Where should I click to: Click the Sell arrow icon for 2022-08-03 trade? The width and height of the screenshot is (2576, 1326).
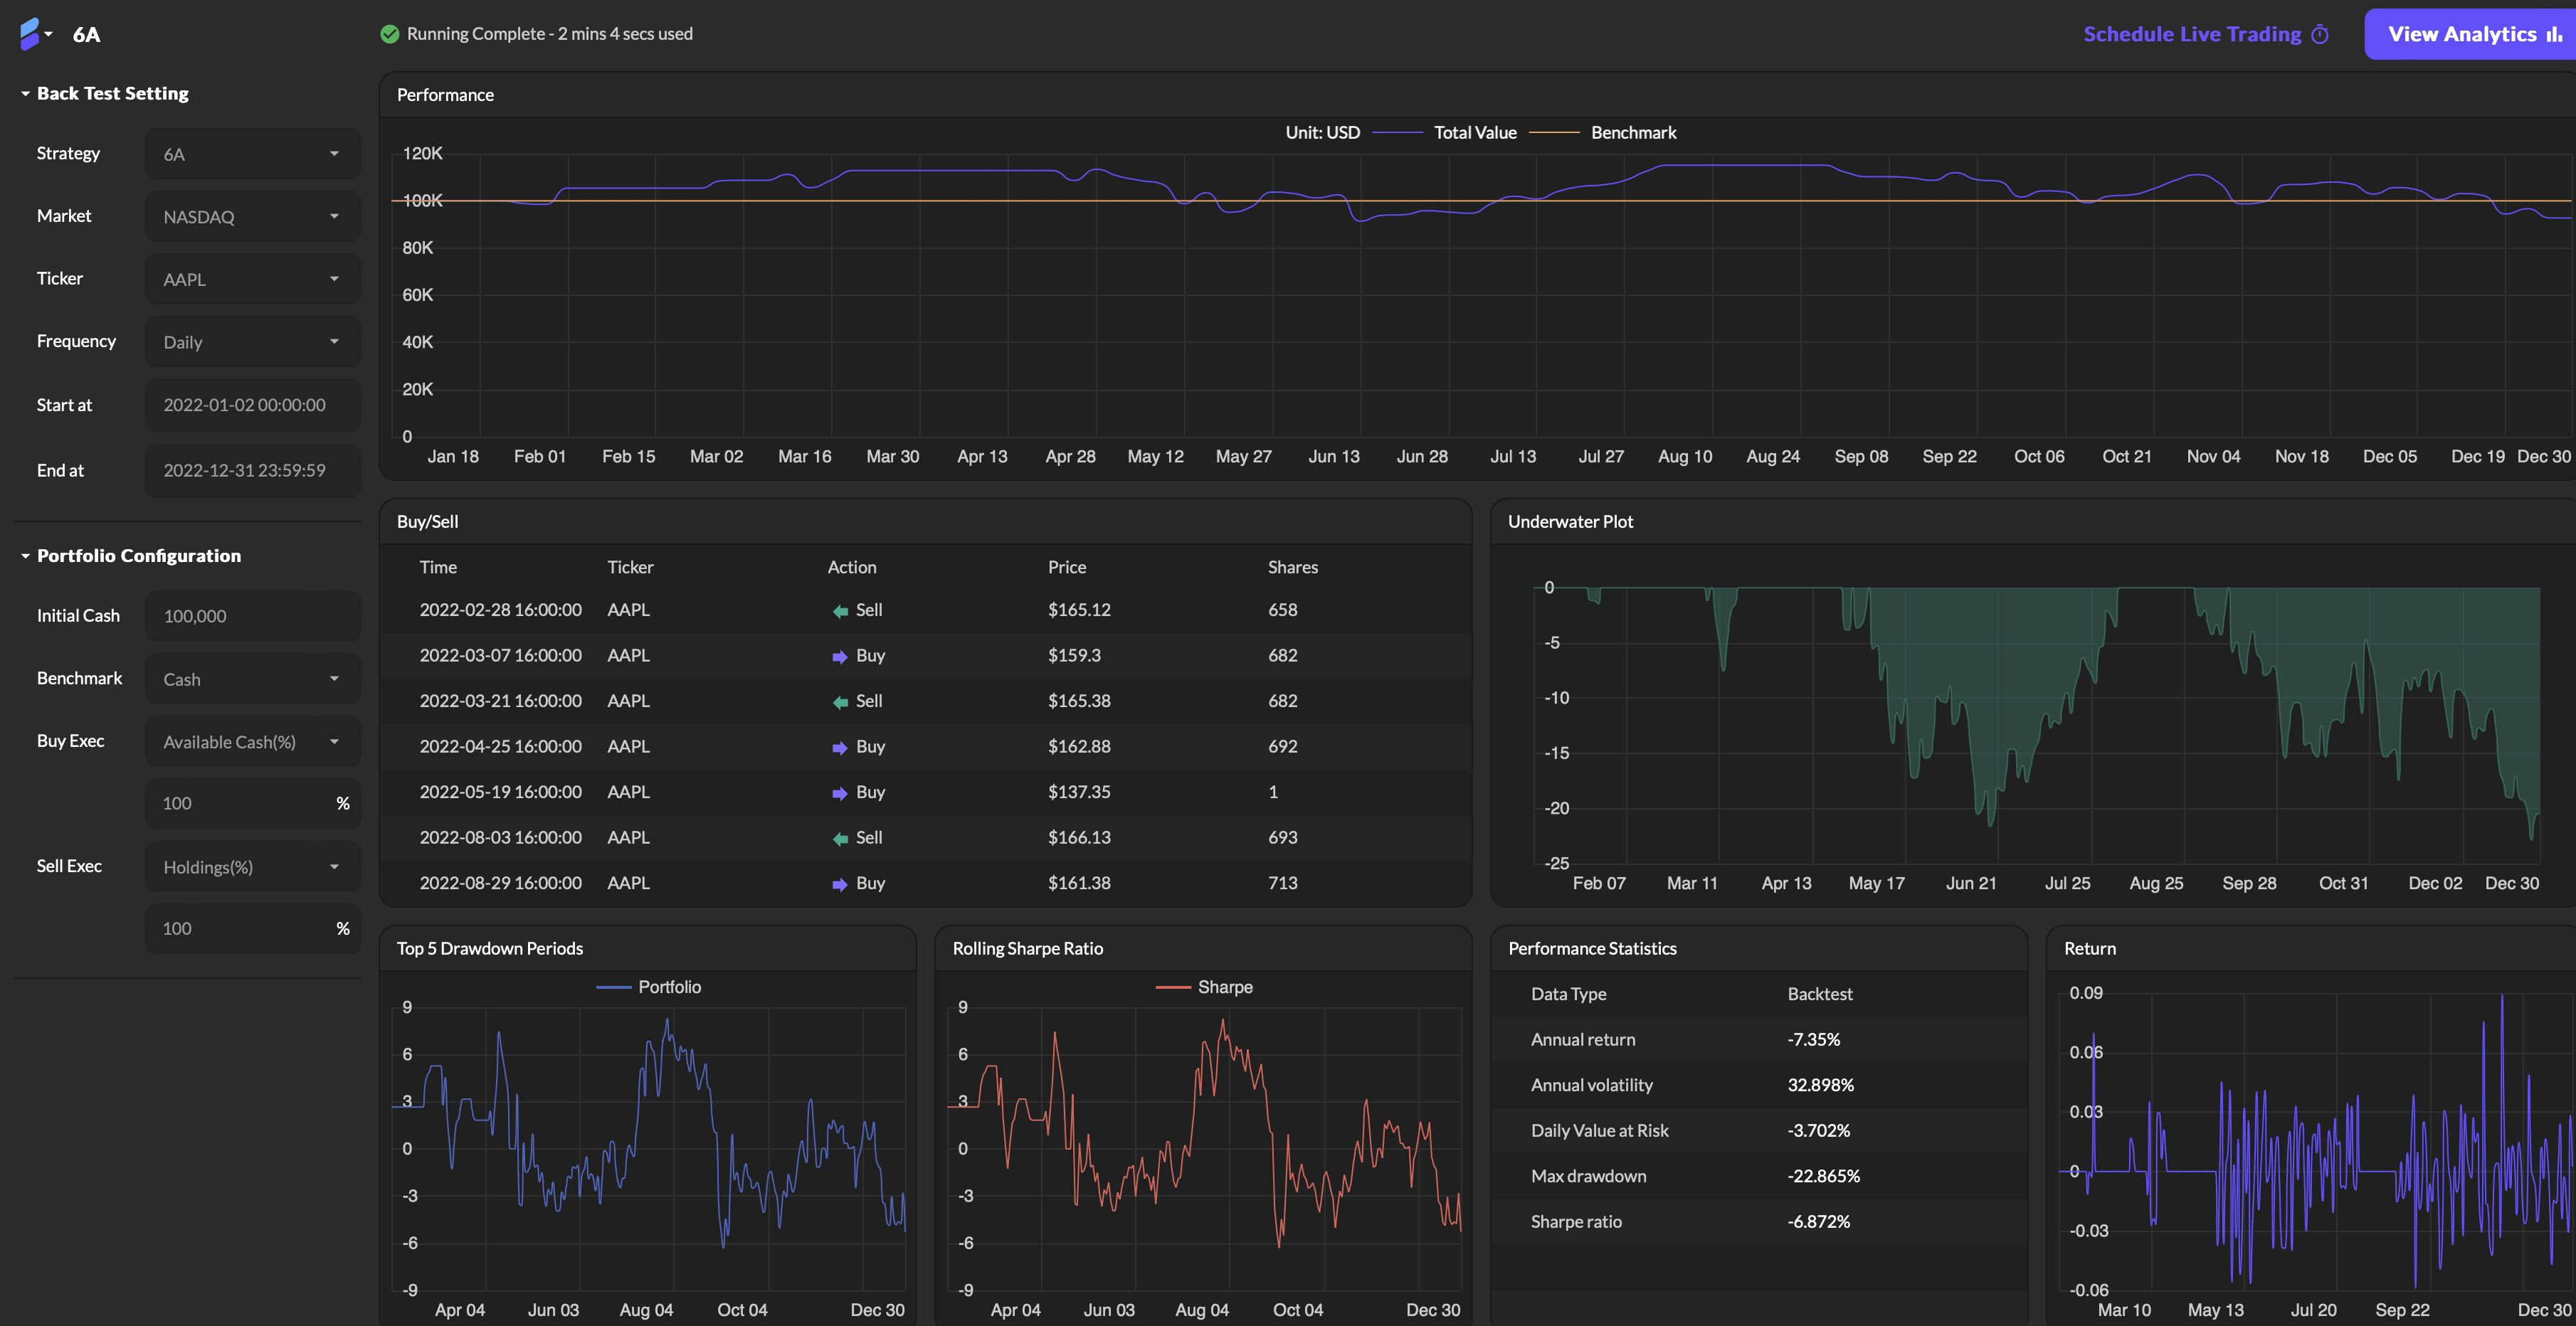[840, 839]
